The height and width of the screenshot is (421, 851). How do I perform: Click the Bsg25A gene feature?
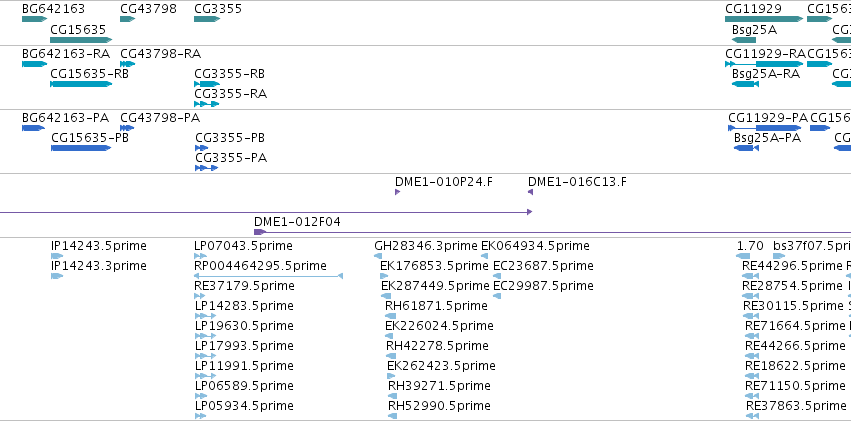coord(744,40)
